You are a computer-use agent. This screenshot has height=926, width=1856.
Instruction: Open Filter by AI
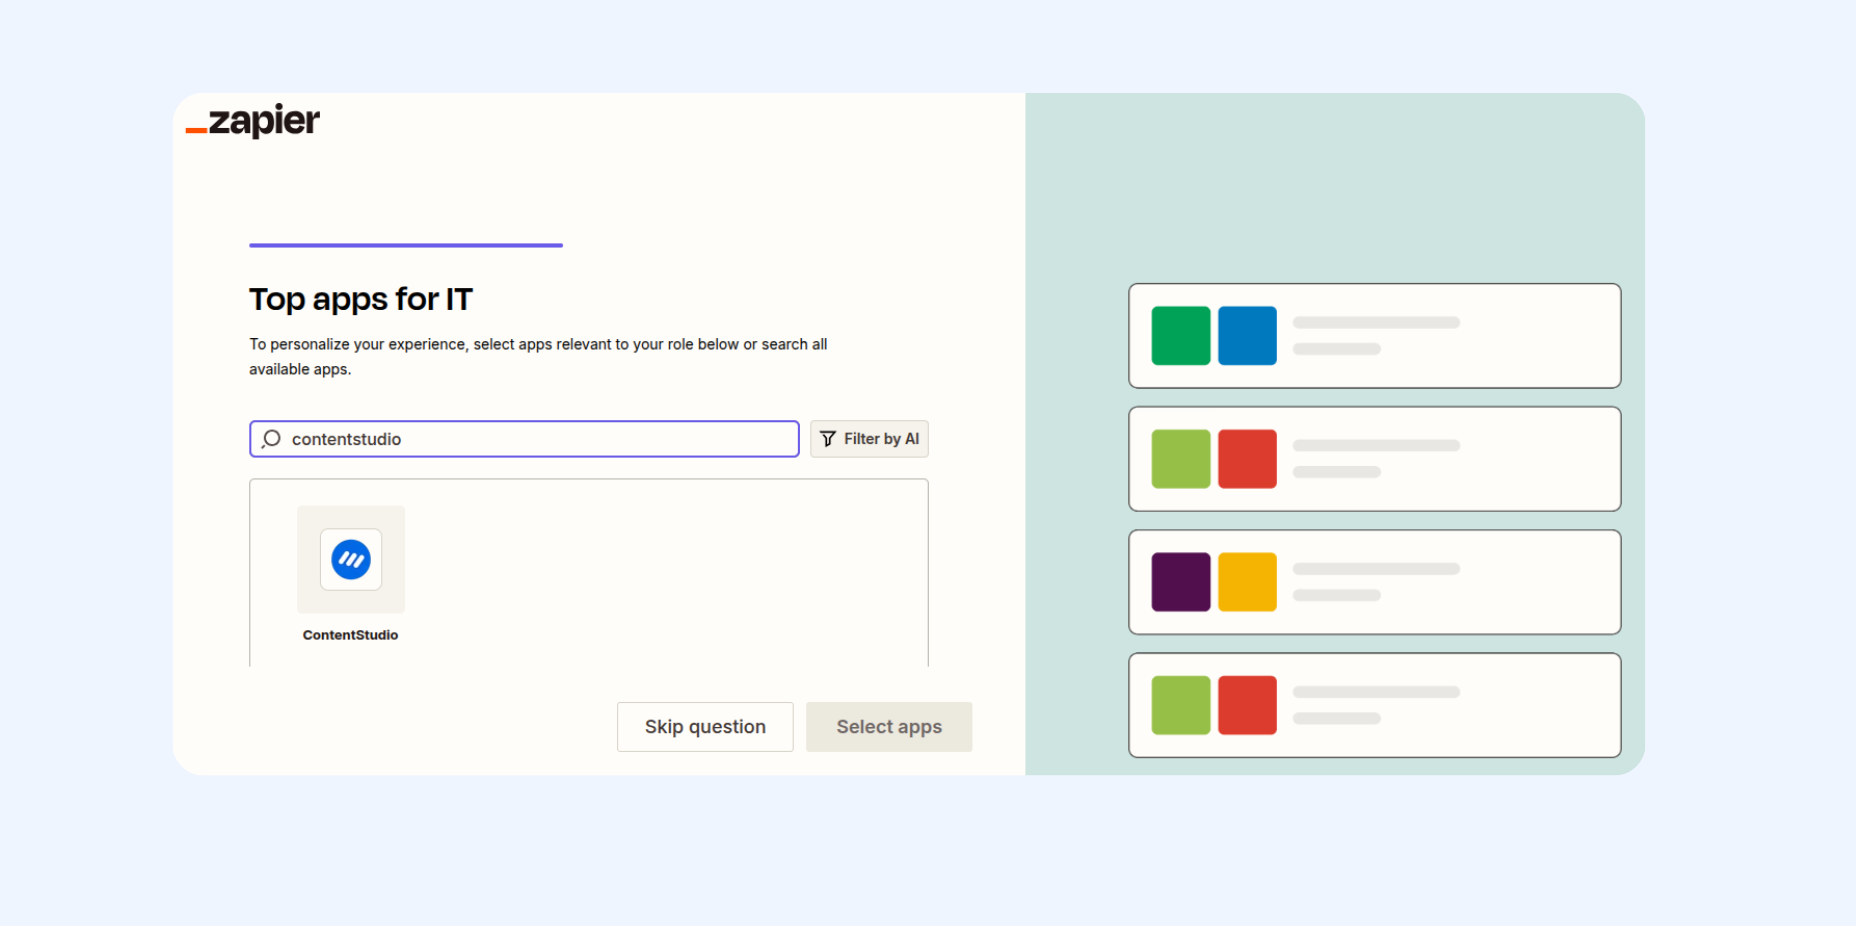[x=869, y=439]
